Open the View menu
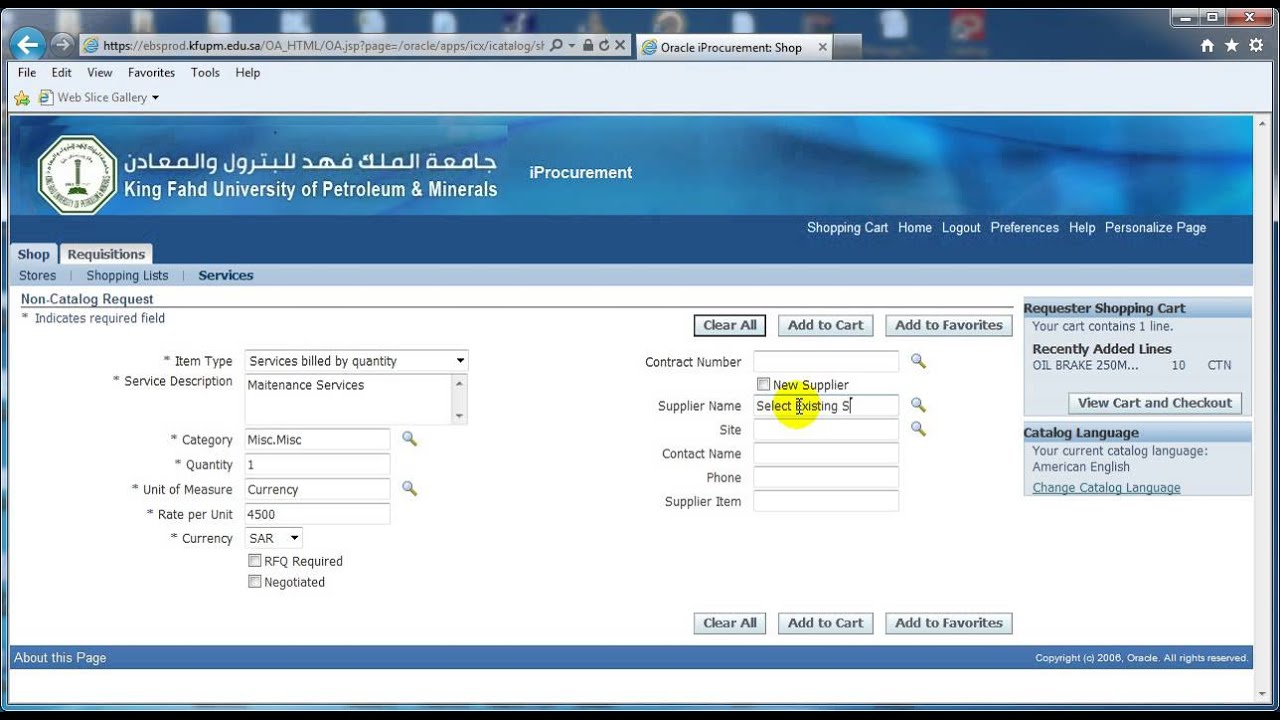Image resolution: width=1280 pixels, height=720 pixels. pos(100,73)
